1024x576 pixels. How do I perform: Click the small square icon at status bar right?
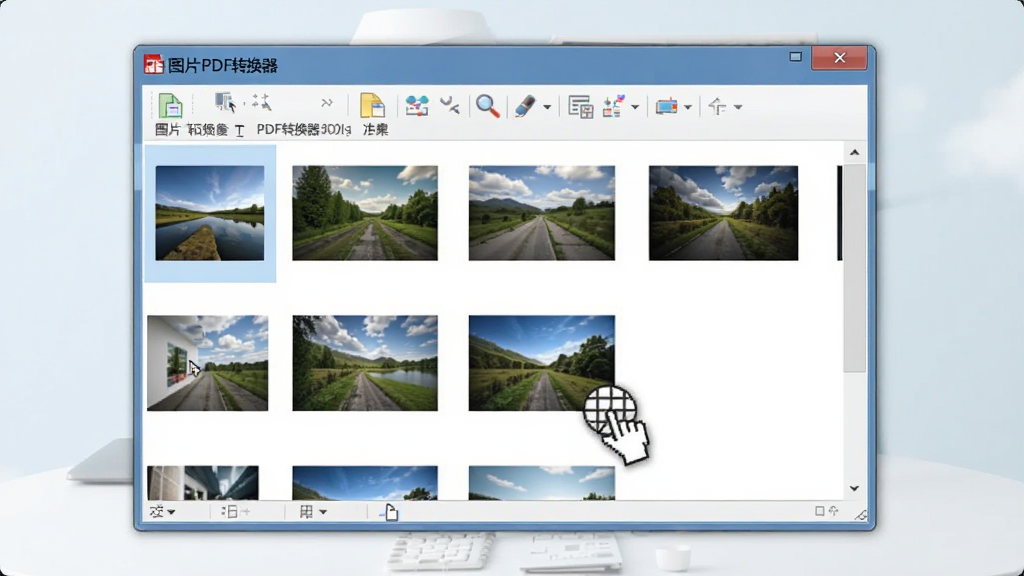[820, 511]
